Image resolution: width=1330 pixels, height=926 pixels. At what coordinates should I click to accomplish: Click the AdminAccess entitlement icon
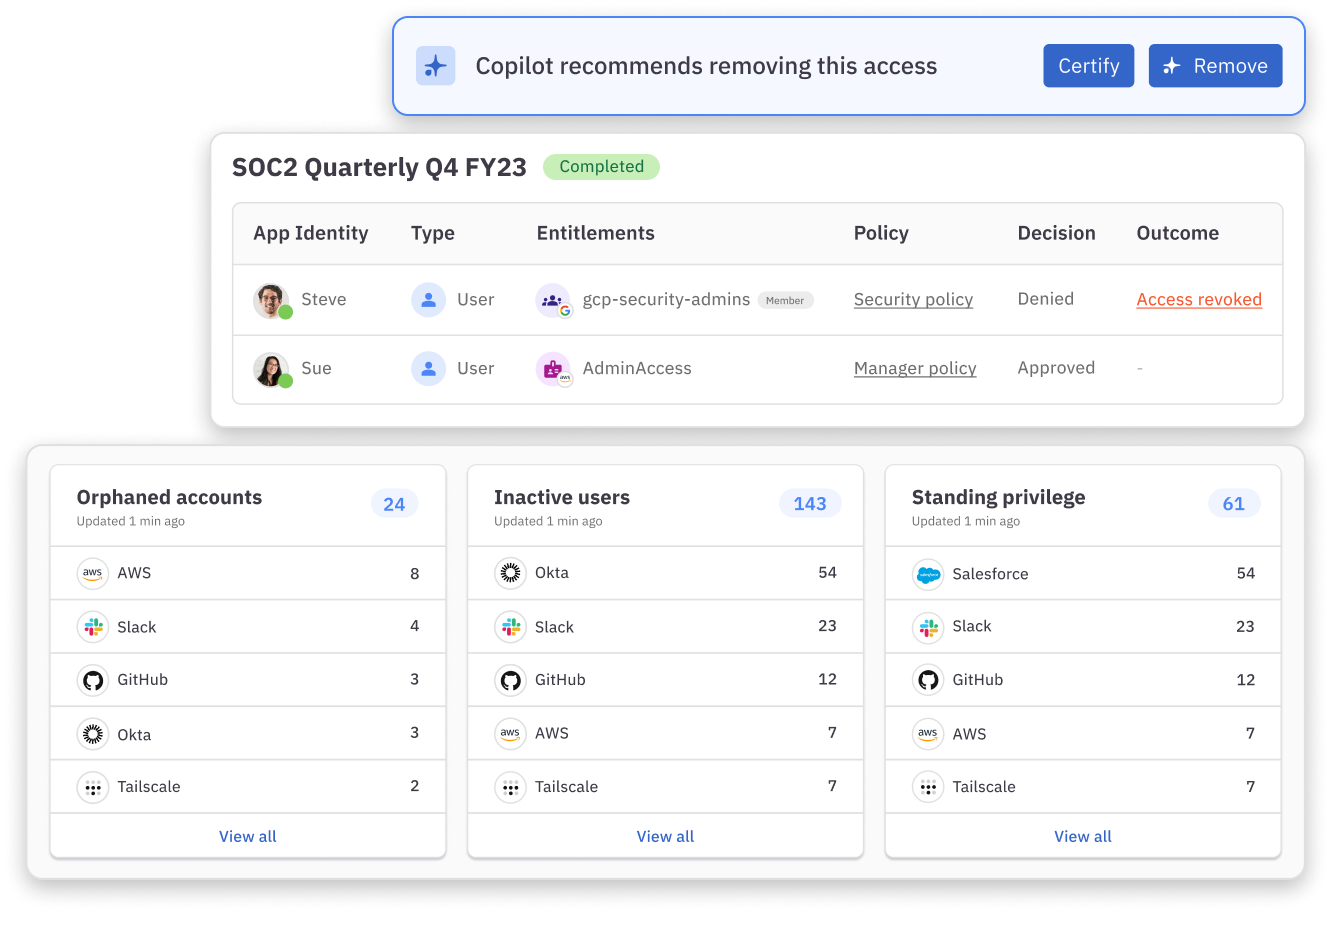point(553,369)
